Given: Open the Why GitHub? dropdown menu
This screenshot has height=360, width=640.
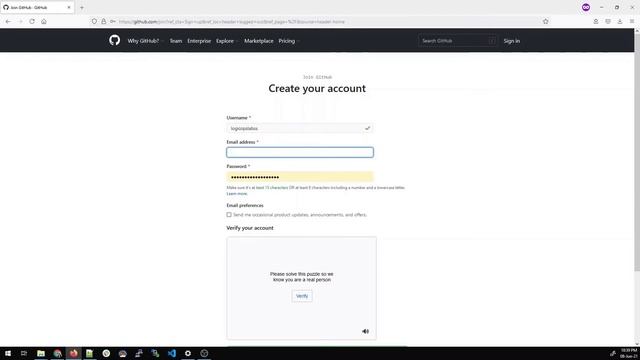Looking at the screenshot, I should coord(145,41).
